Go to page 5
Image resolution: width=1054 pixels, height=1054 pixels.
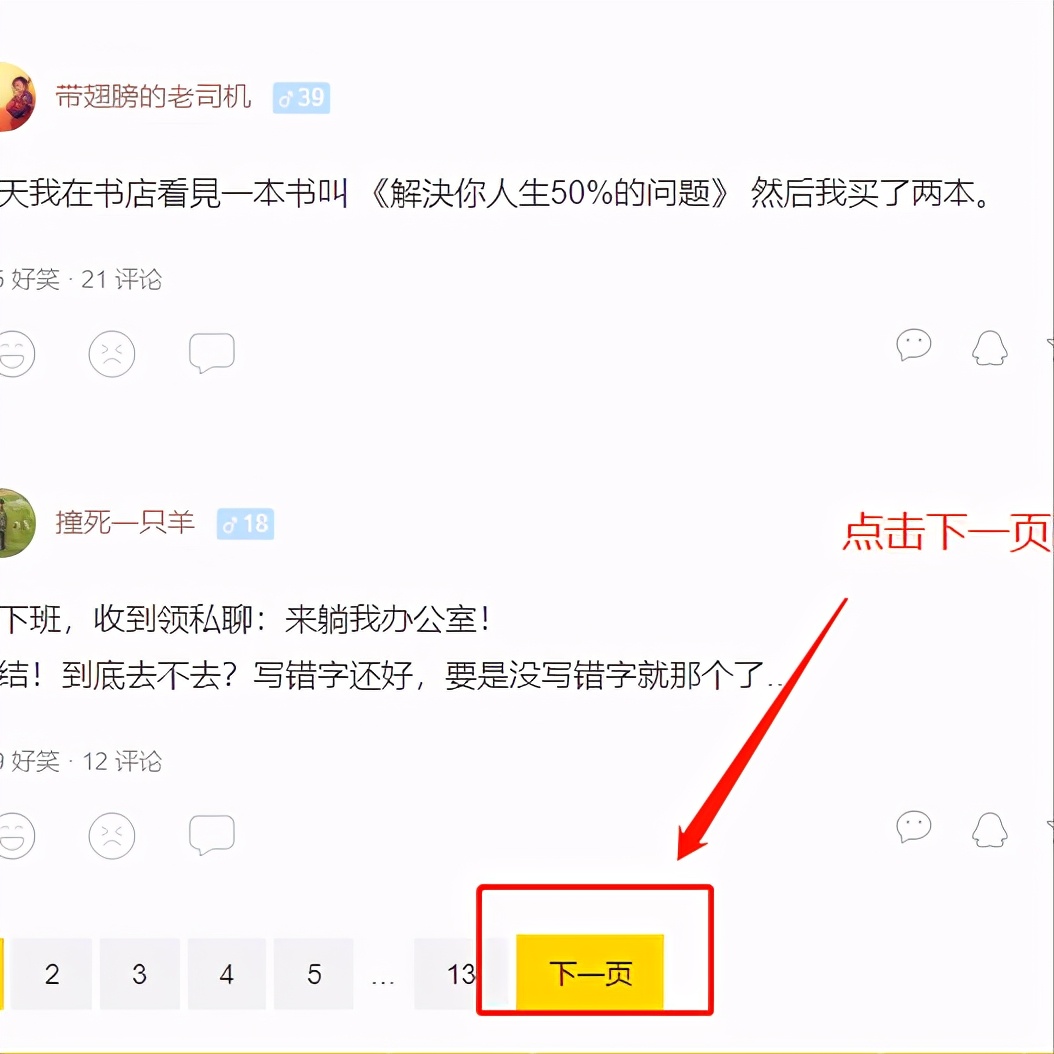click(x=314, y=974)
